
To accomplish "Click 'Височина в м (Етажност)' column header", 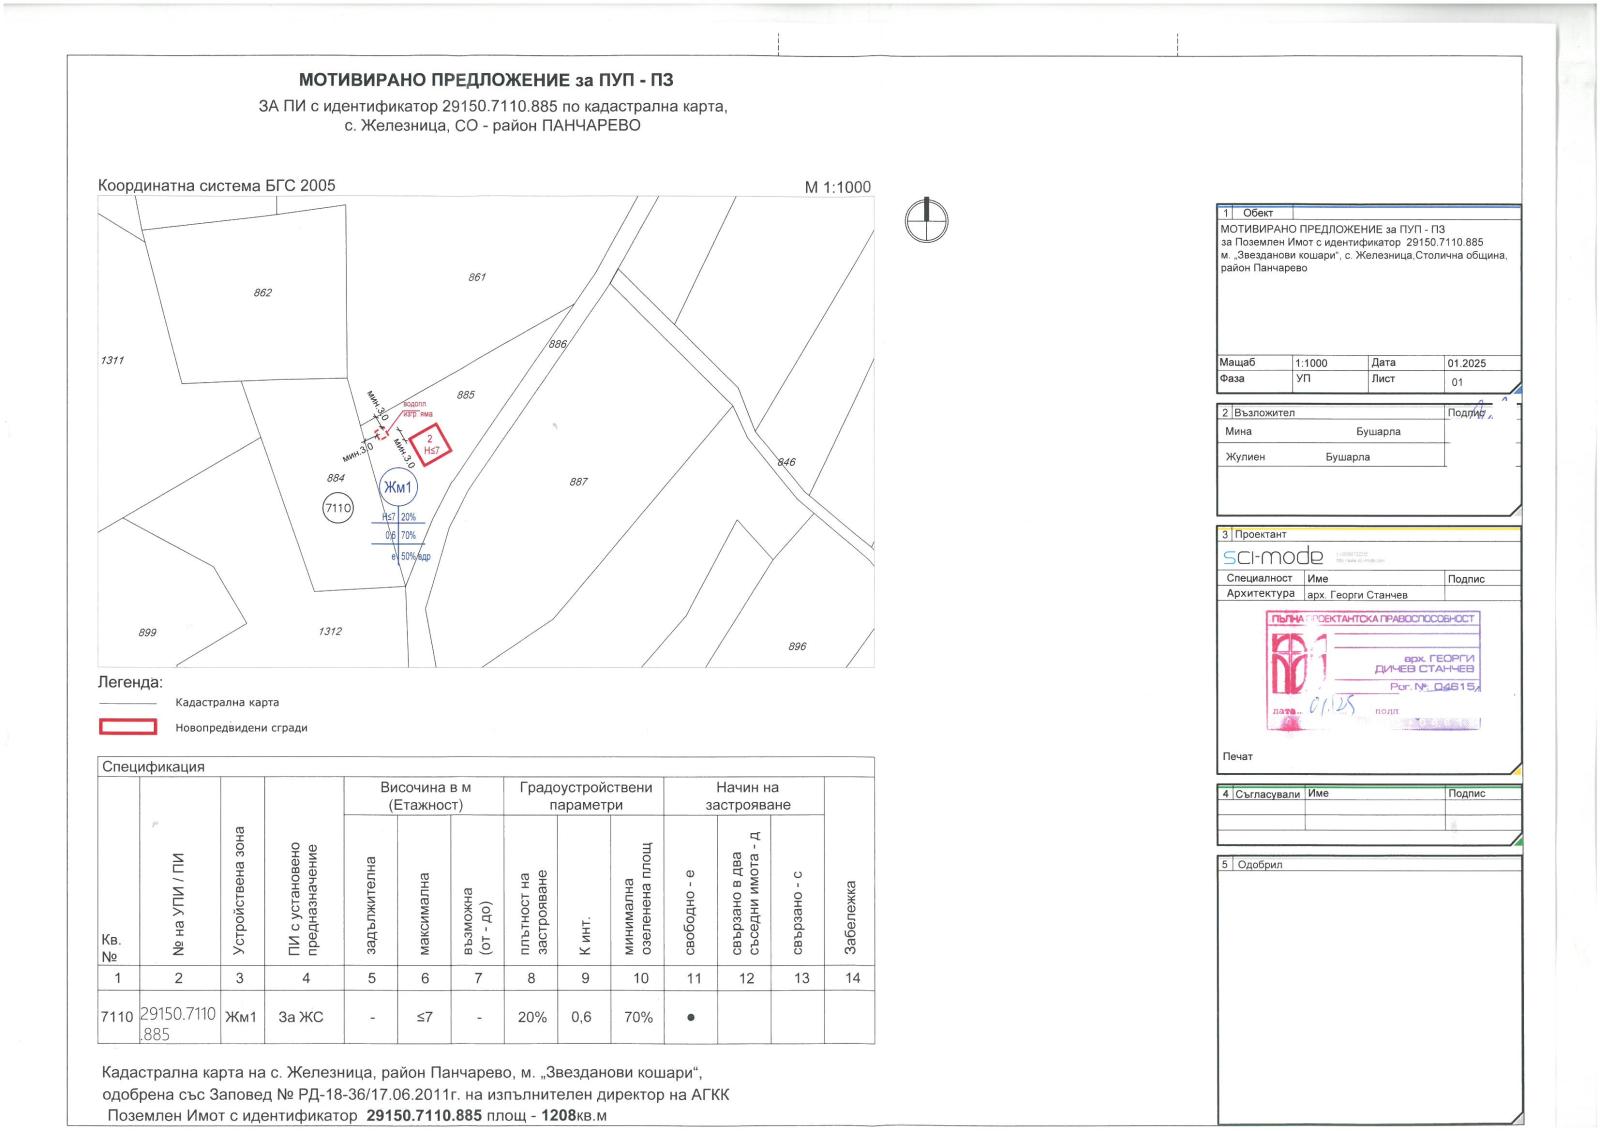I will coord(425,796).
